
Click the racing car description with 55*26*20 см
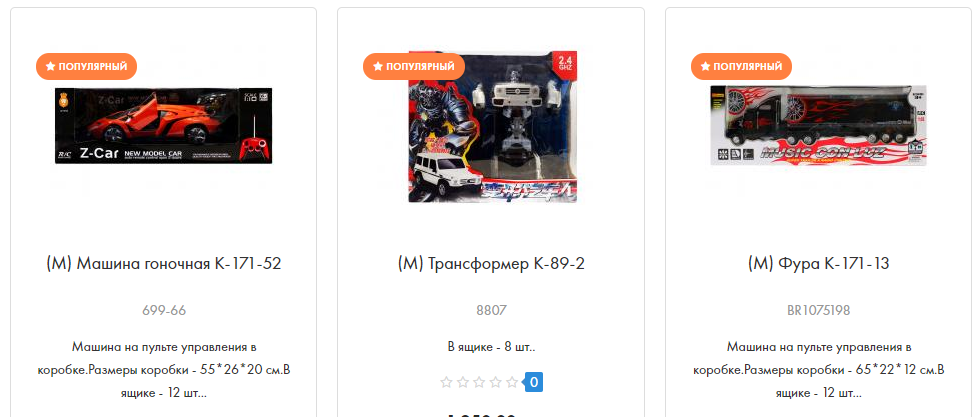point(164,370)
